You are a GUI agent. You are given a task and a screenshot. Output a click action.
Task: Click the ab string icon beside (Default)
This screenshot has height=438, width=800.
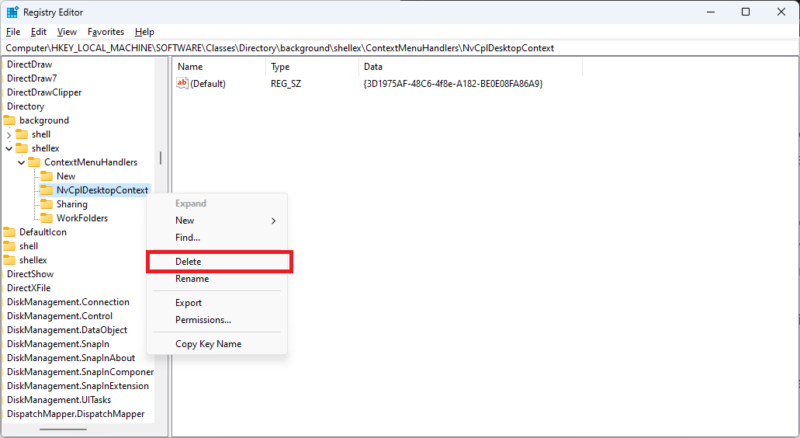182,83
